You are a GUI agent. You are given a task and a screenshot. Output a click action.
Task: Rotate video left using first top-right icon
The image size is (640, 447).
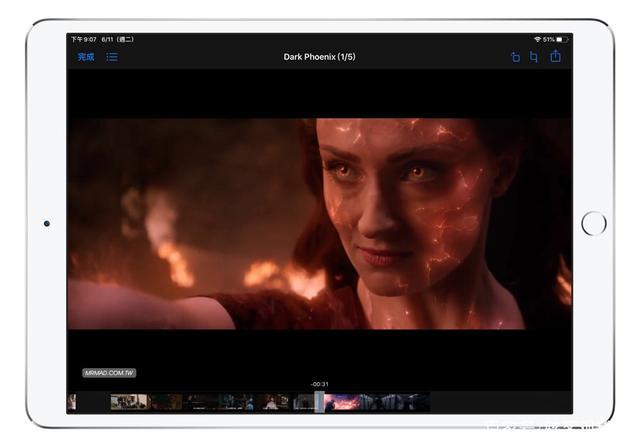tap(515, 57)
